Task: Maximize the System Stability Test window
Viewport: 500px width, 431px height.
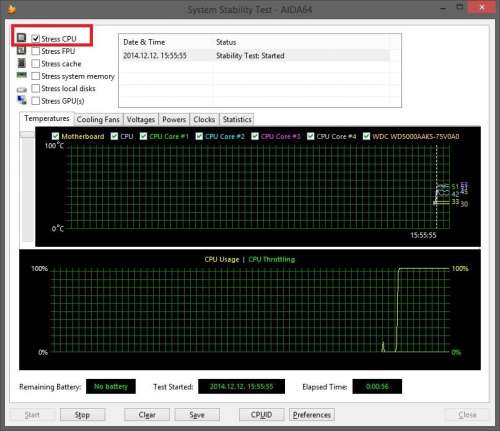Action: point(460,7)
